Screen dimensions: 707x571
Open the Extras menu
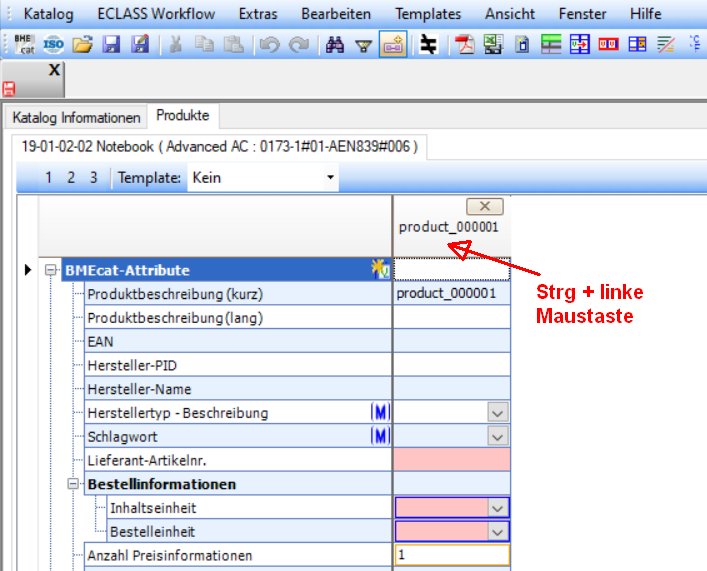tap(258, 14)
